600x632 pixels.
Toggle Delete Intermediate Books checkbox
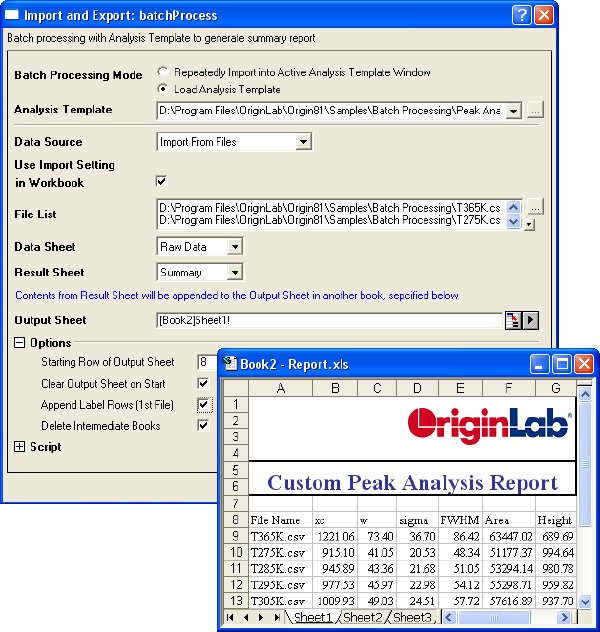click(203, 425)
